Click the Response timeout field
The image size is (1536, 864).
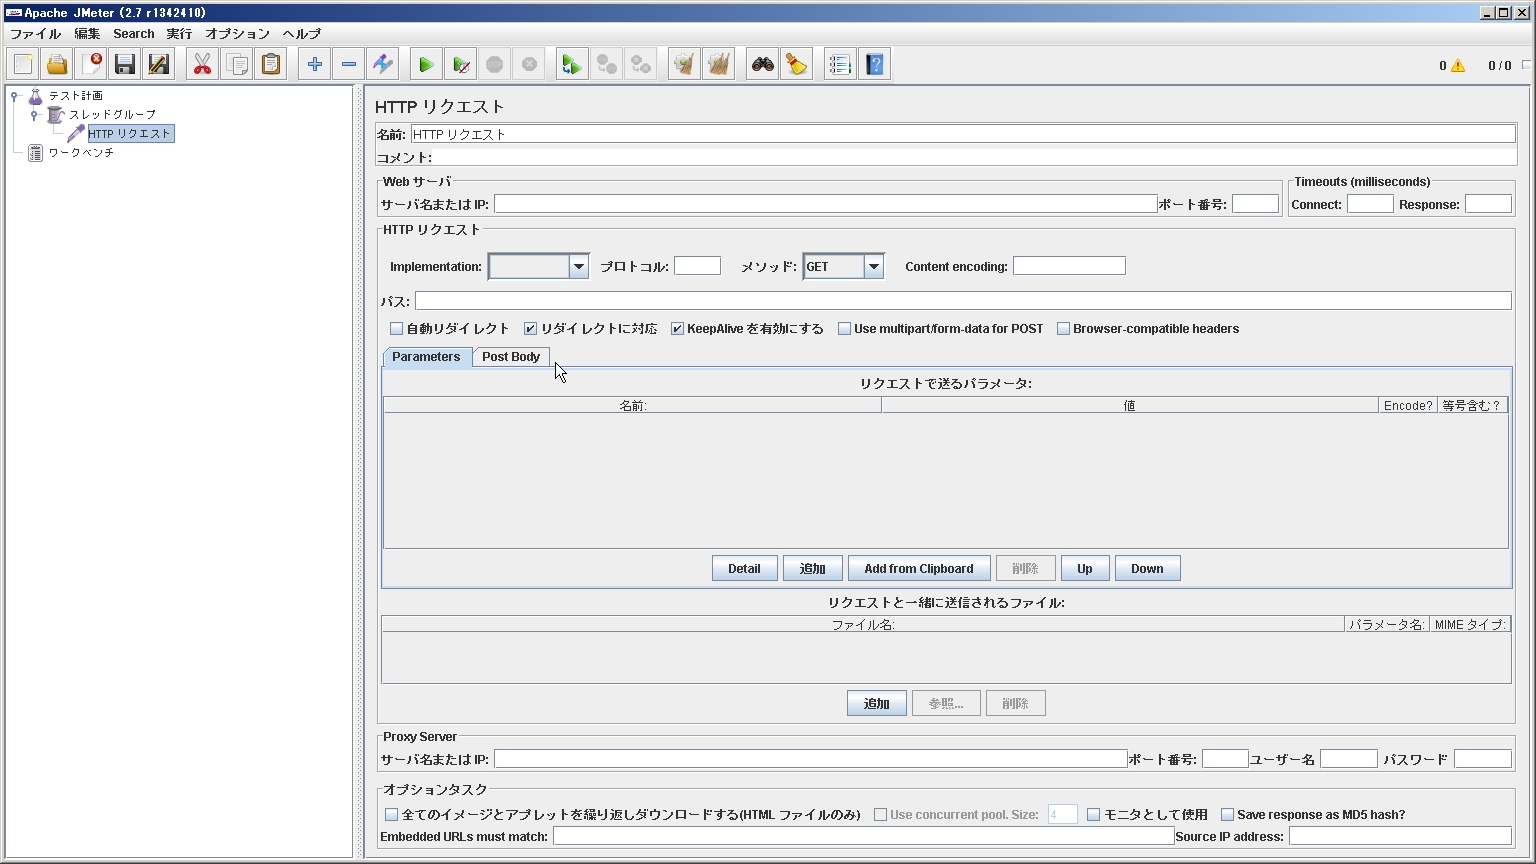click(1488, 204)
